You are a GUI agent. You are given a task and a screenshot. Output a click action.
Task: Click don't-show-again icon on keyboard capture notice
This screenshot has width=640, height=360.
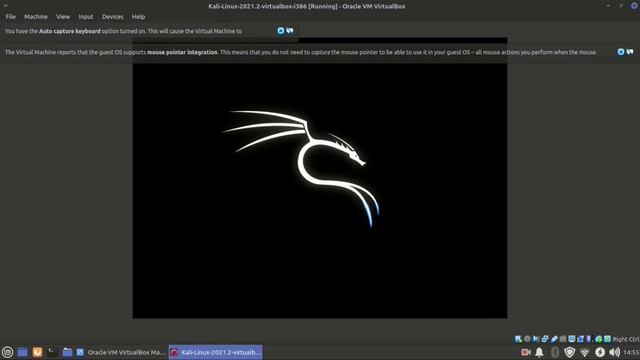click(x=290, y=31)
